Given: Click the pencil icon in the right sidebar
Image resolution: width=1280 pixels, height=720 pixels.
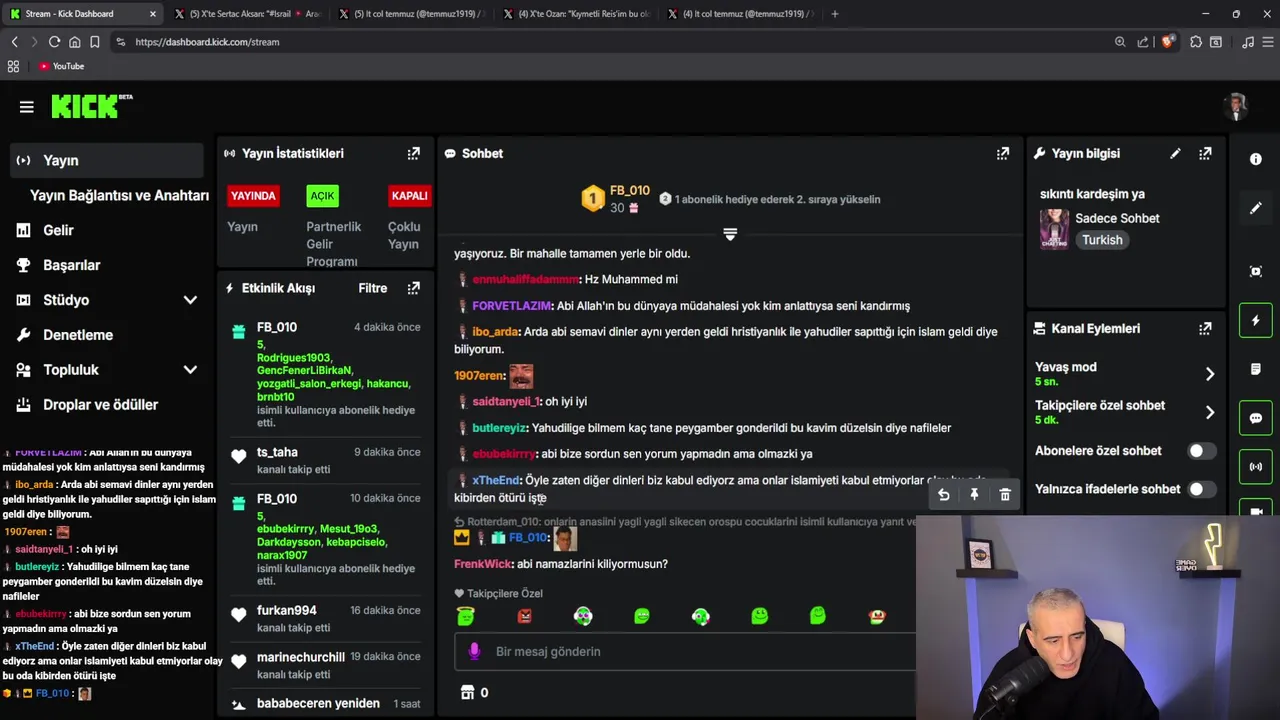Looking at the screenshot, I should 1256,208.
